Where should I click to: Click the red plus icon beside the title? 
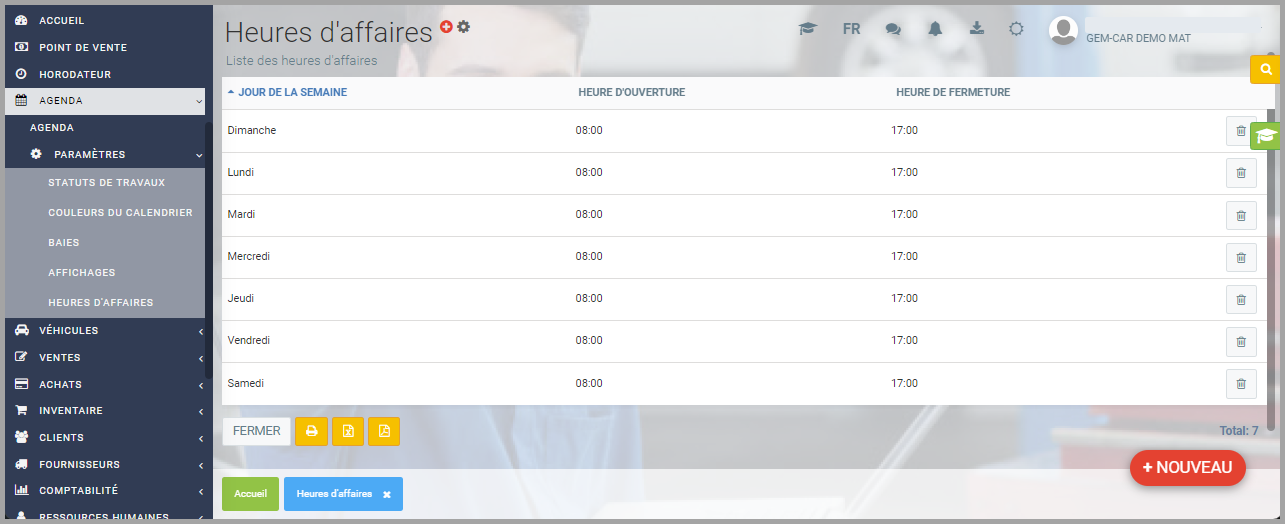[447, 27]
